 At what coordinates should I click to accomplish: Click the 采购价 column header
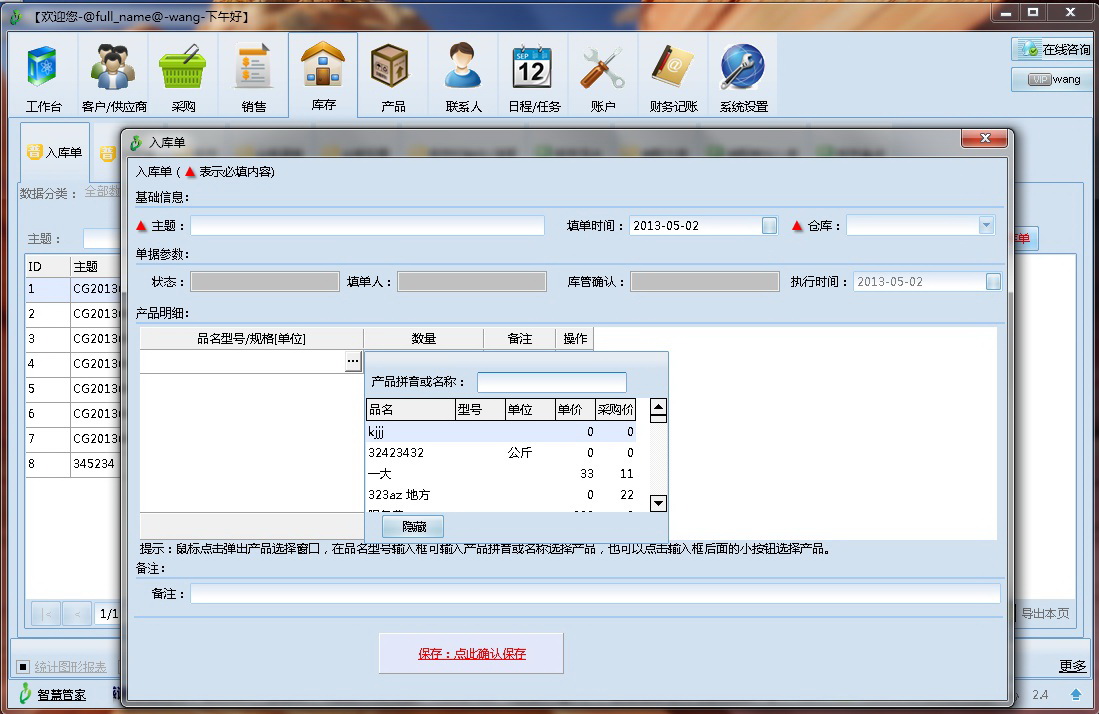click(x=616, y=409)
